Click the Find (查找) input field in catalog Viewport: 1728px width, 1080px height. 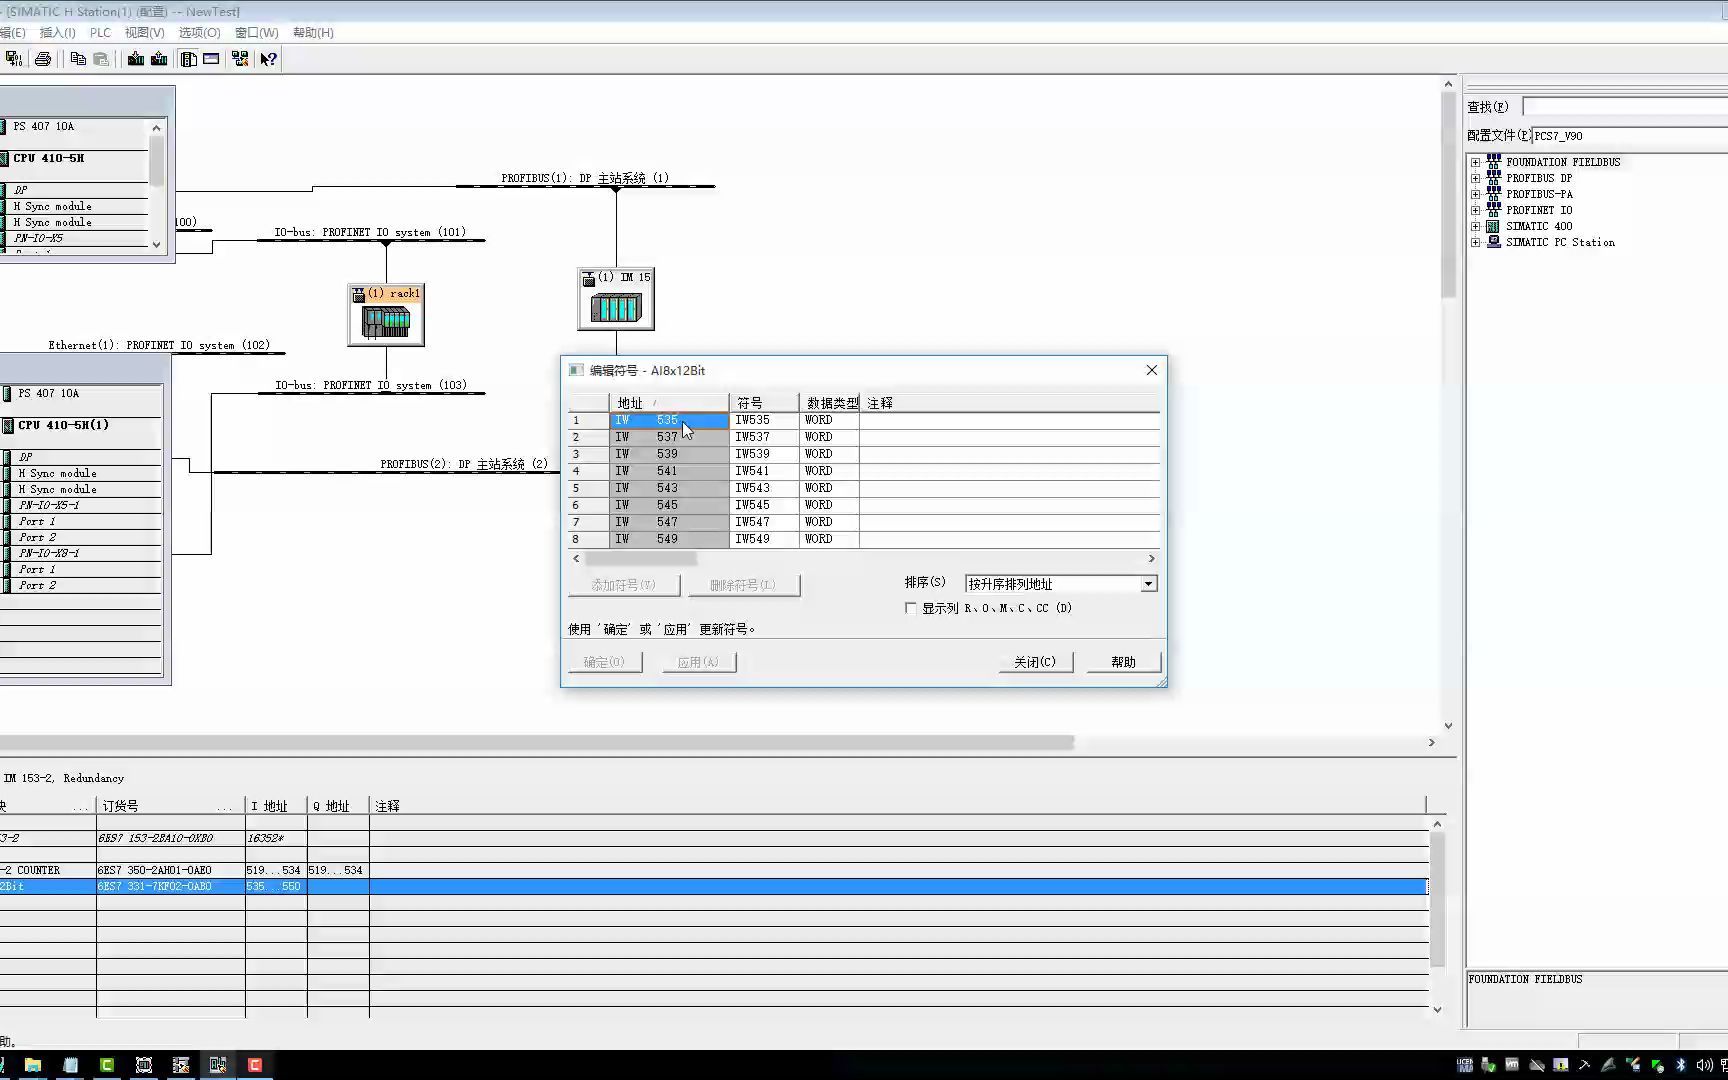1625,106
